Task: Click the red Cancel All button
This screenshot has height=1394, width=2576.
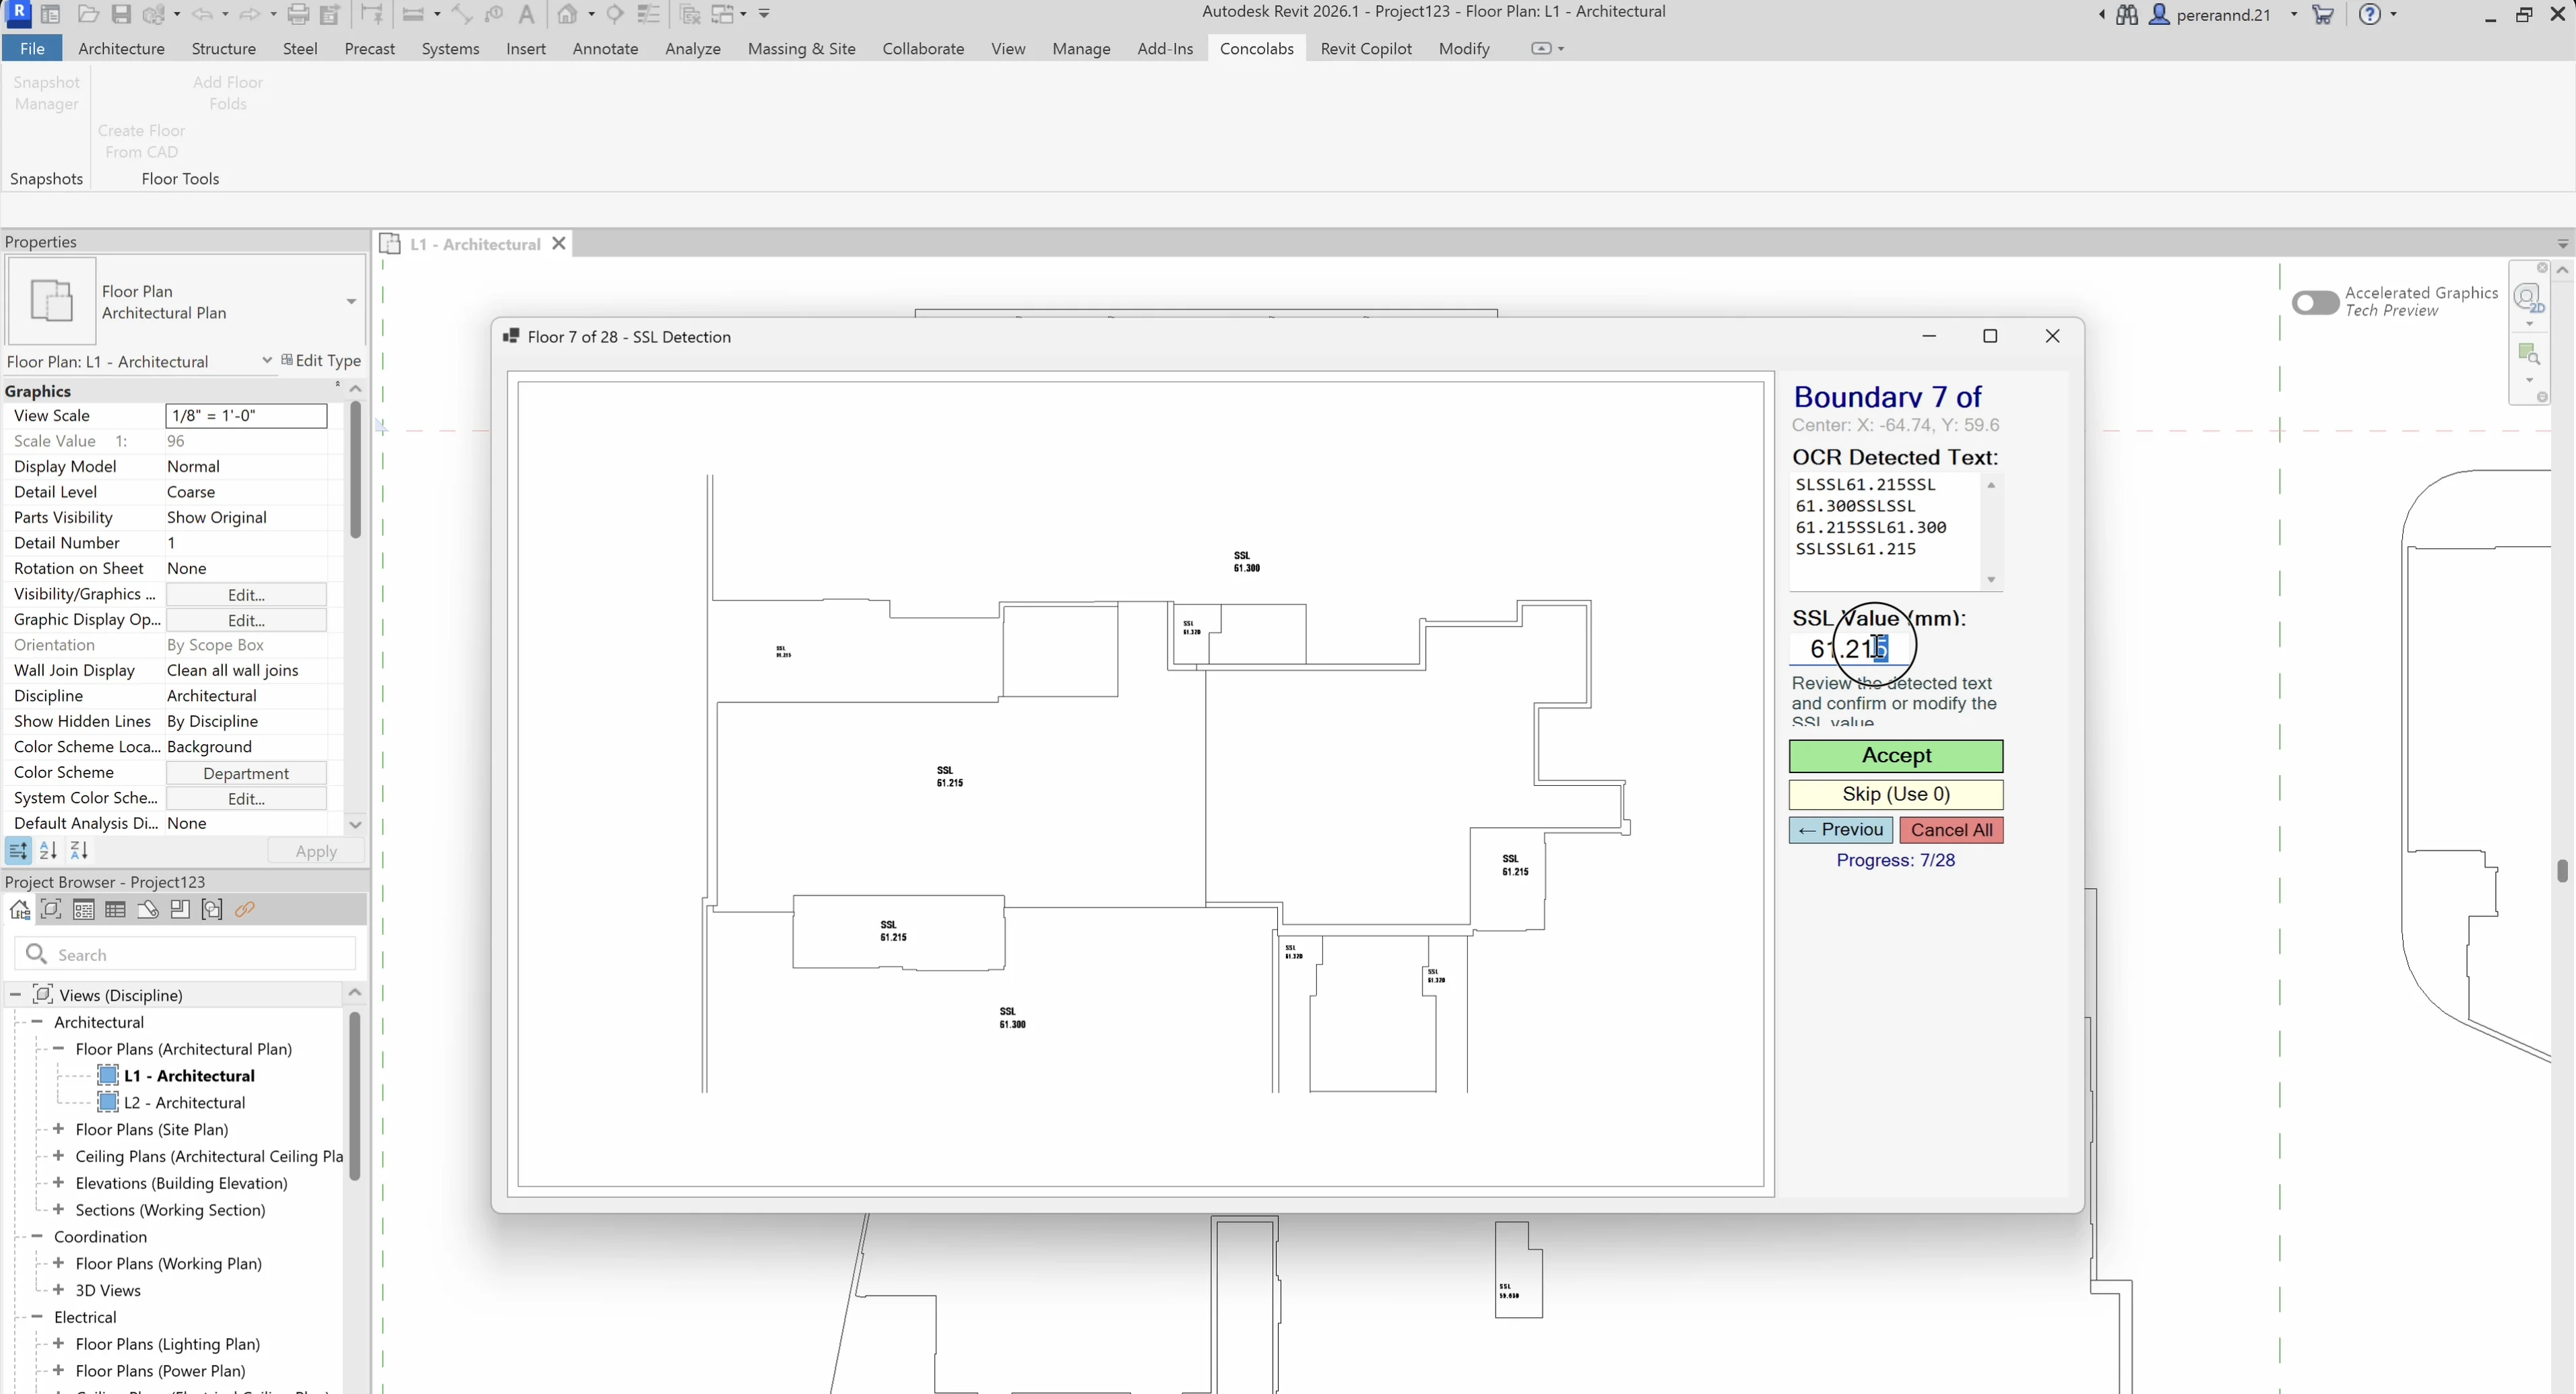Action: click(1951, 830)
